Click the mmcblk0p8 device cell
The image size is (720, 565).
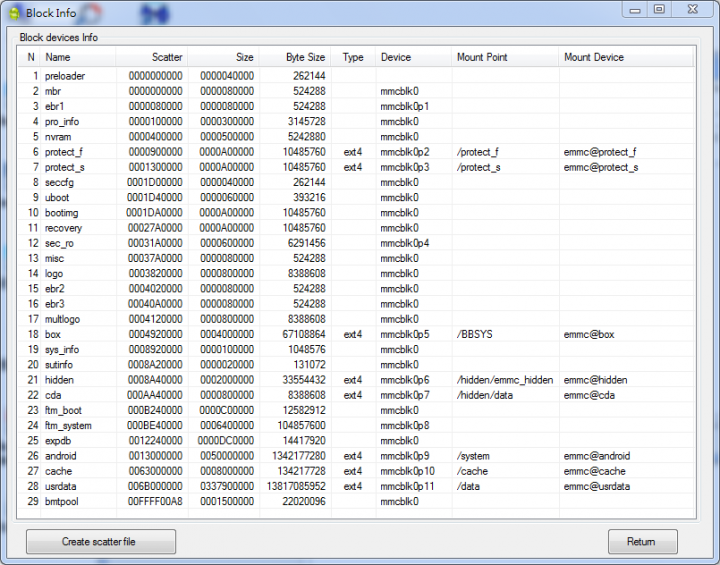pos(405,425)
